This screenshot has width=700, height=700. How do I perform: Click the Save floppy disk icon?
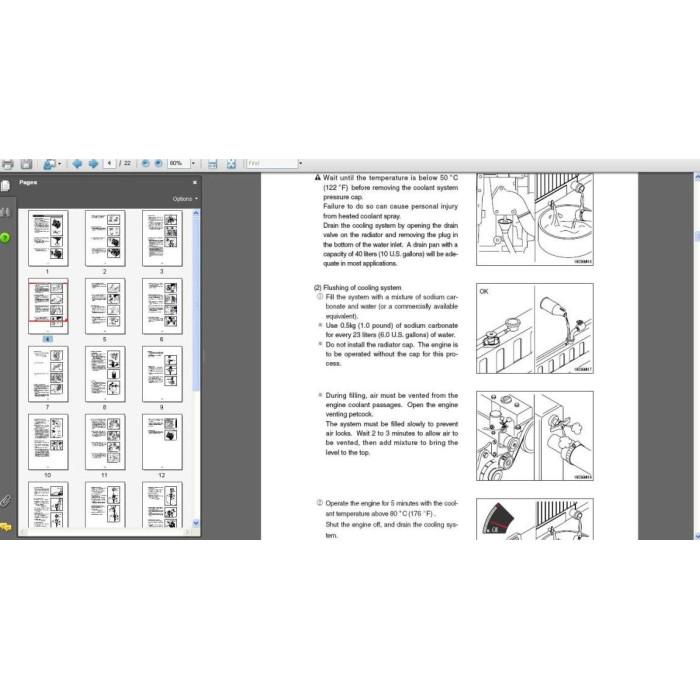[x=26, y=164]
